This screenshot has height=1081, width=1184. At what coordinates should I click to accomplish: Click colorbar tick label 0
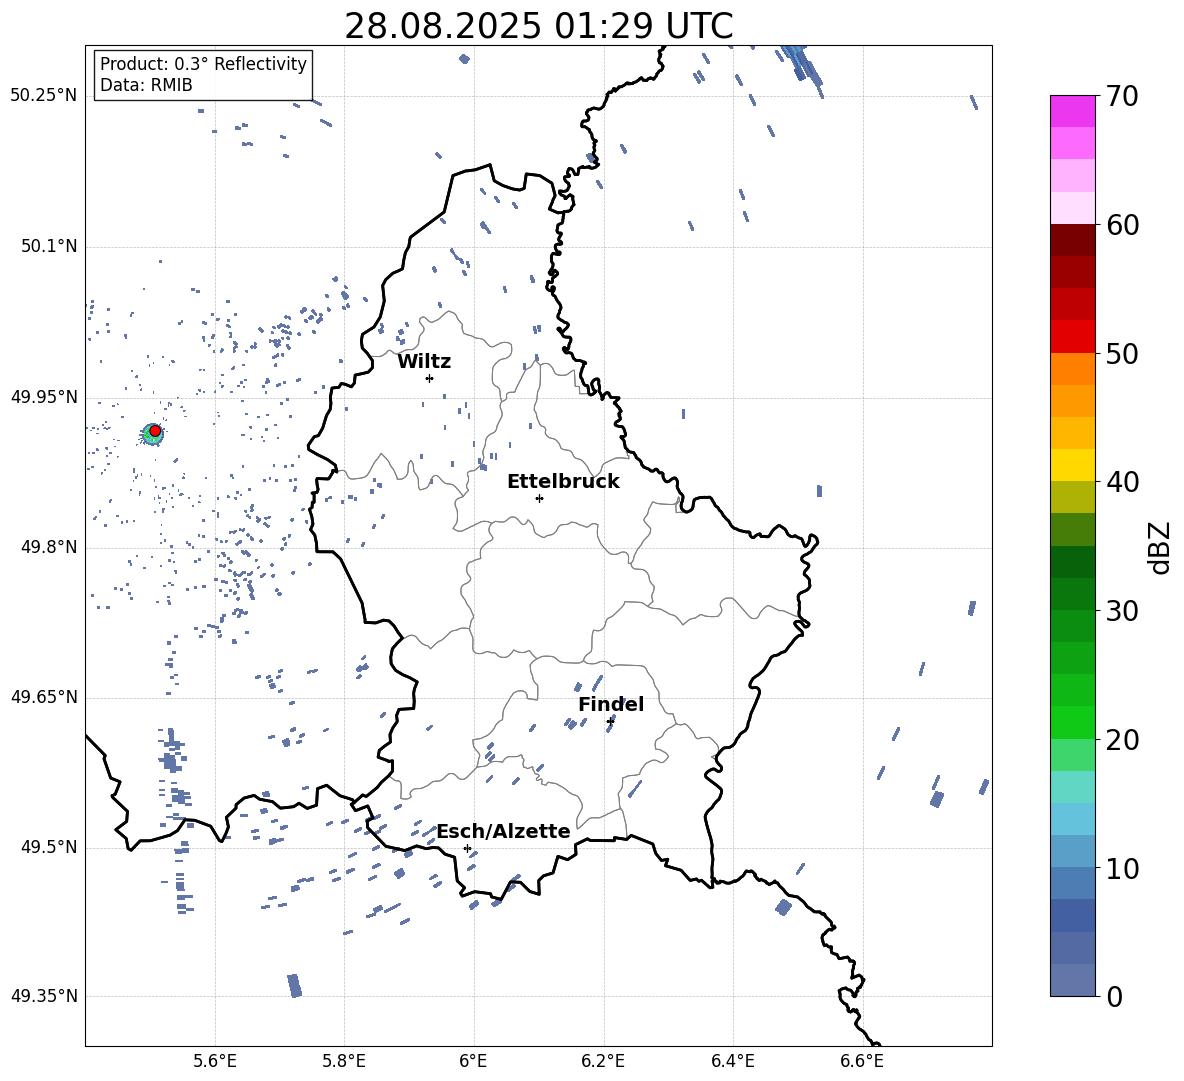tap(1114, 996)
